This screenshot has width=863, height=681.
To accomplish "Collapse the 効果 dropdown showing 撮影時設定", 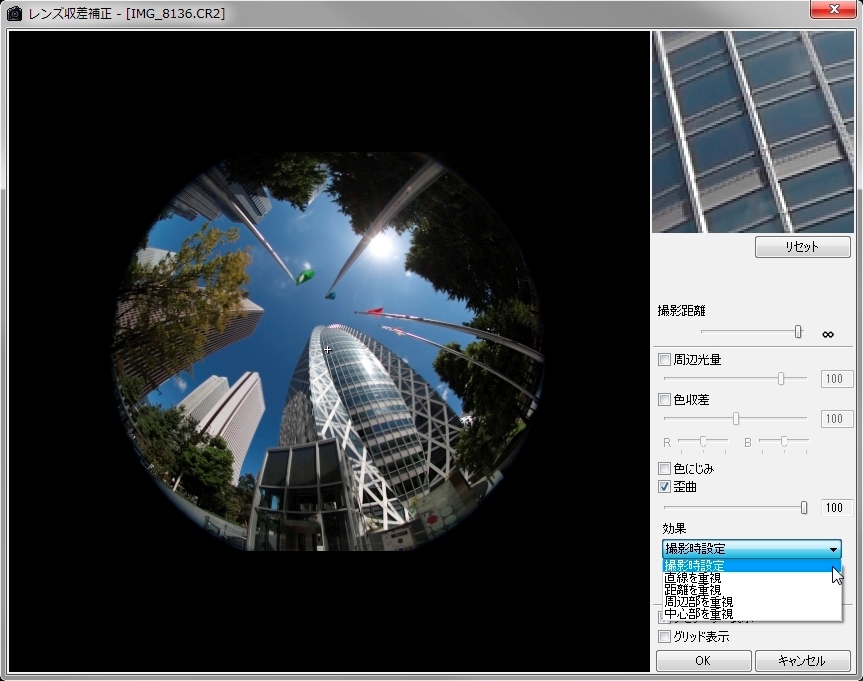I will point(751,548).
